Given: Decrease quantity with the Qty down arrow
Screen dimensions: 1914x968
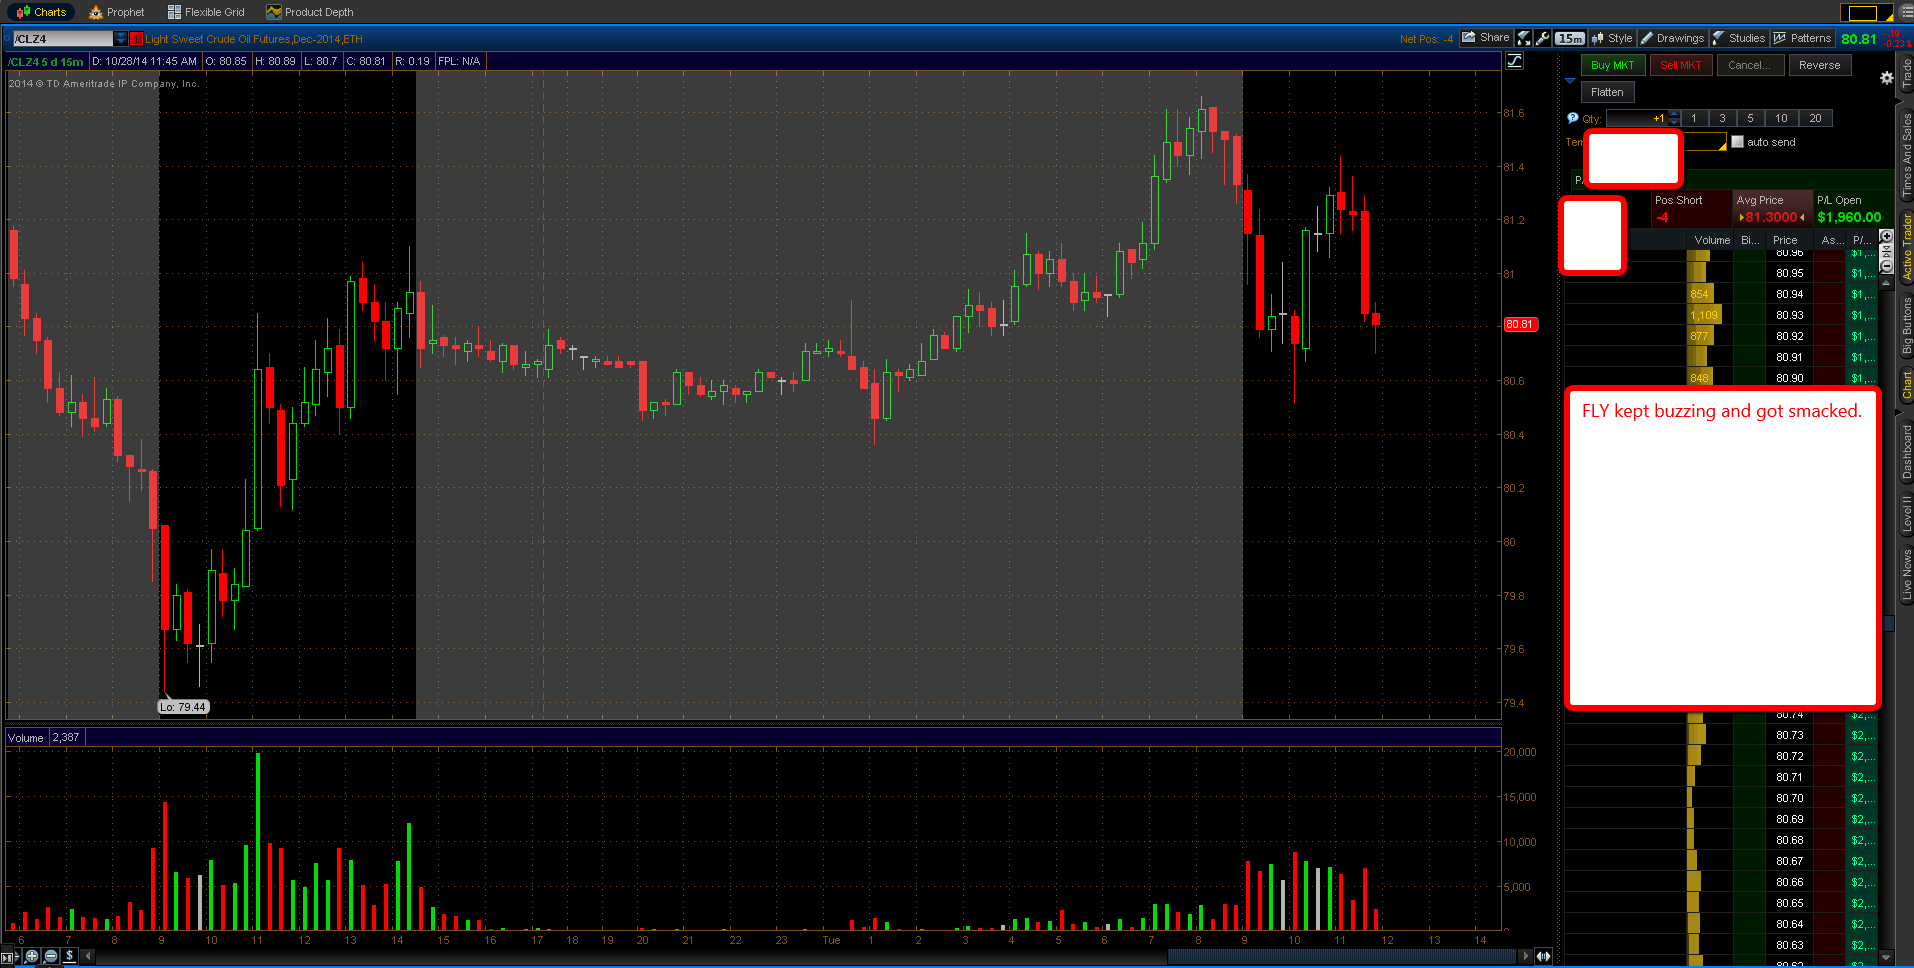Looking at the screenshot, I should (x=1674, y=122).
